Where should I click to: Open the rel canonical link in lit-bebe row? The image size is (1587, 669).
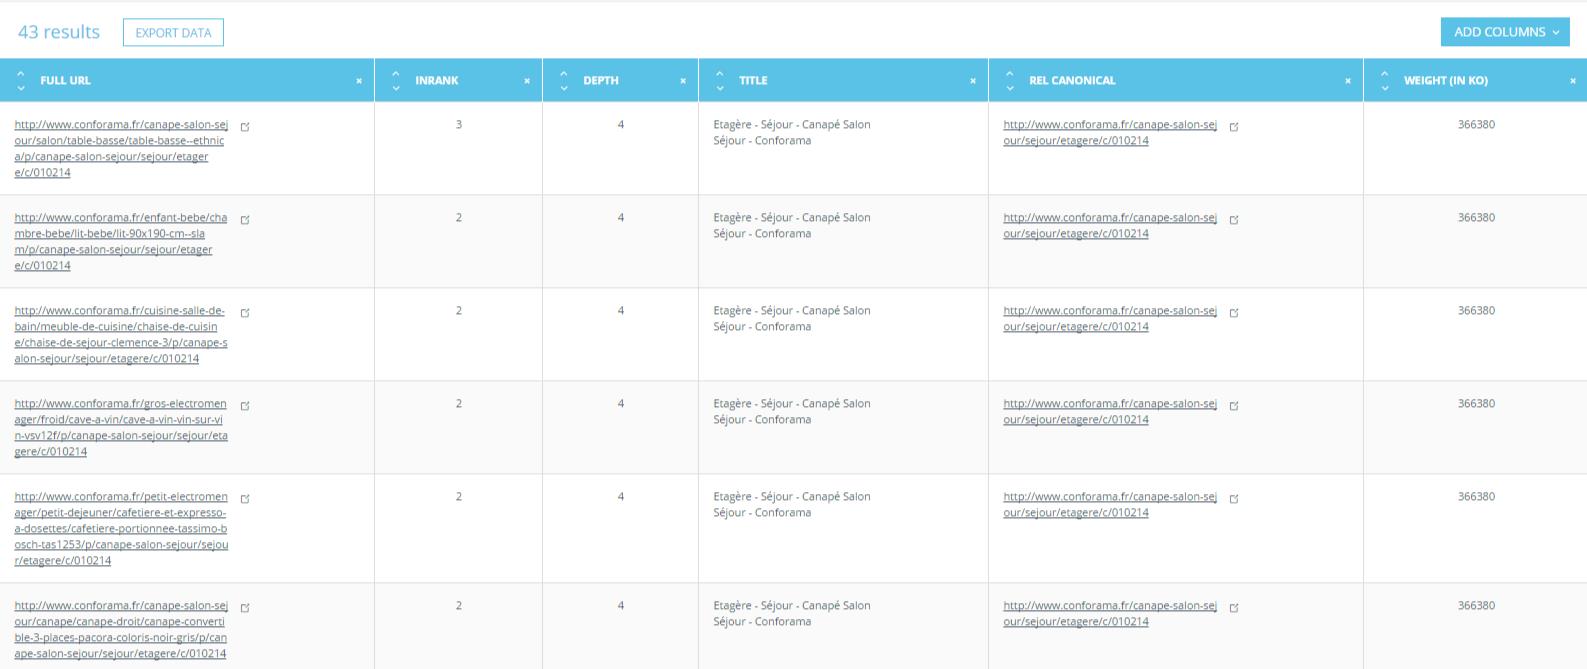click(1110, 225)
